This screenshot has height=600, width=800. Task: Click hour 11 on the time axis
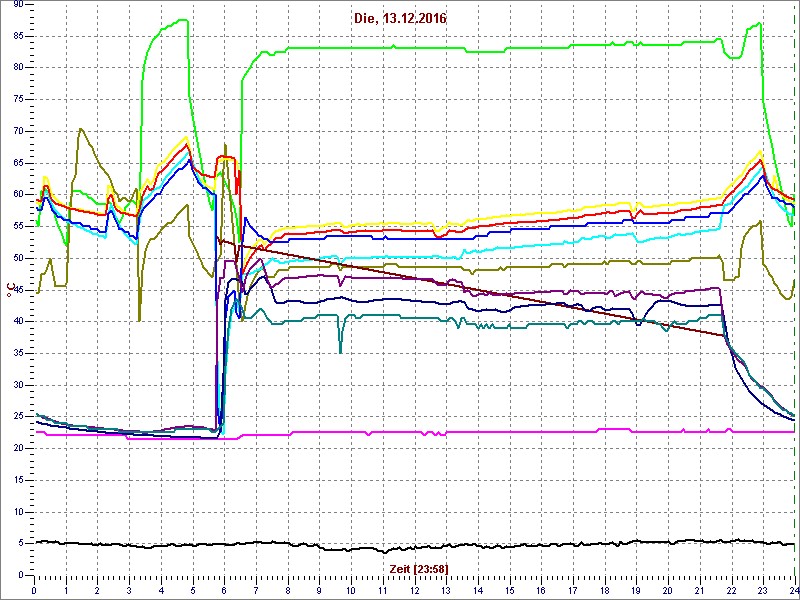[383, 588]
